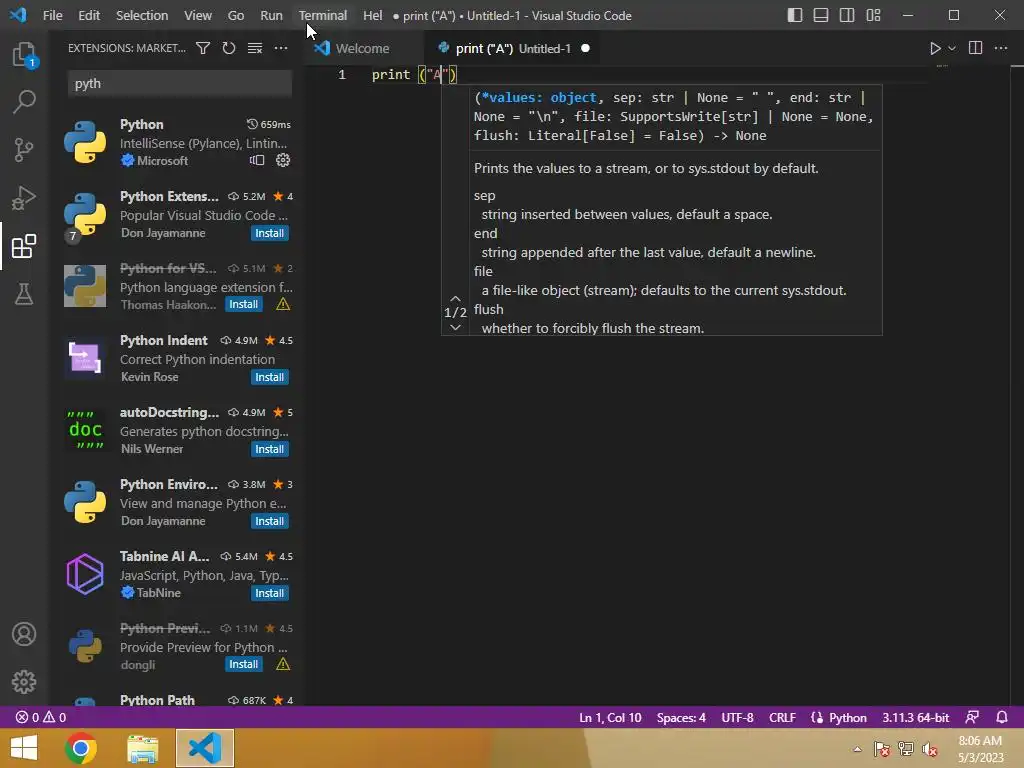Open the Terminal menu
The width and height of the screenshot is (1024, 768).
[x=323, y=15]
